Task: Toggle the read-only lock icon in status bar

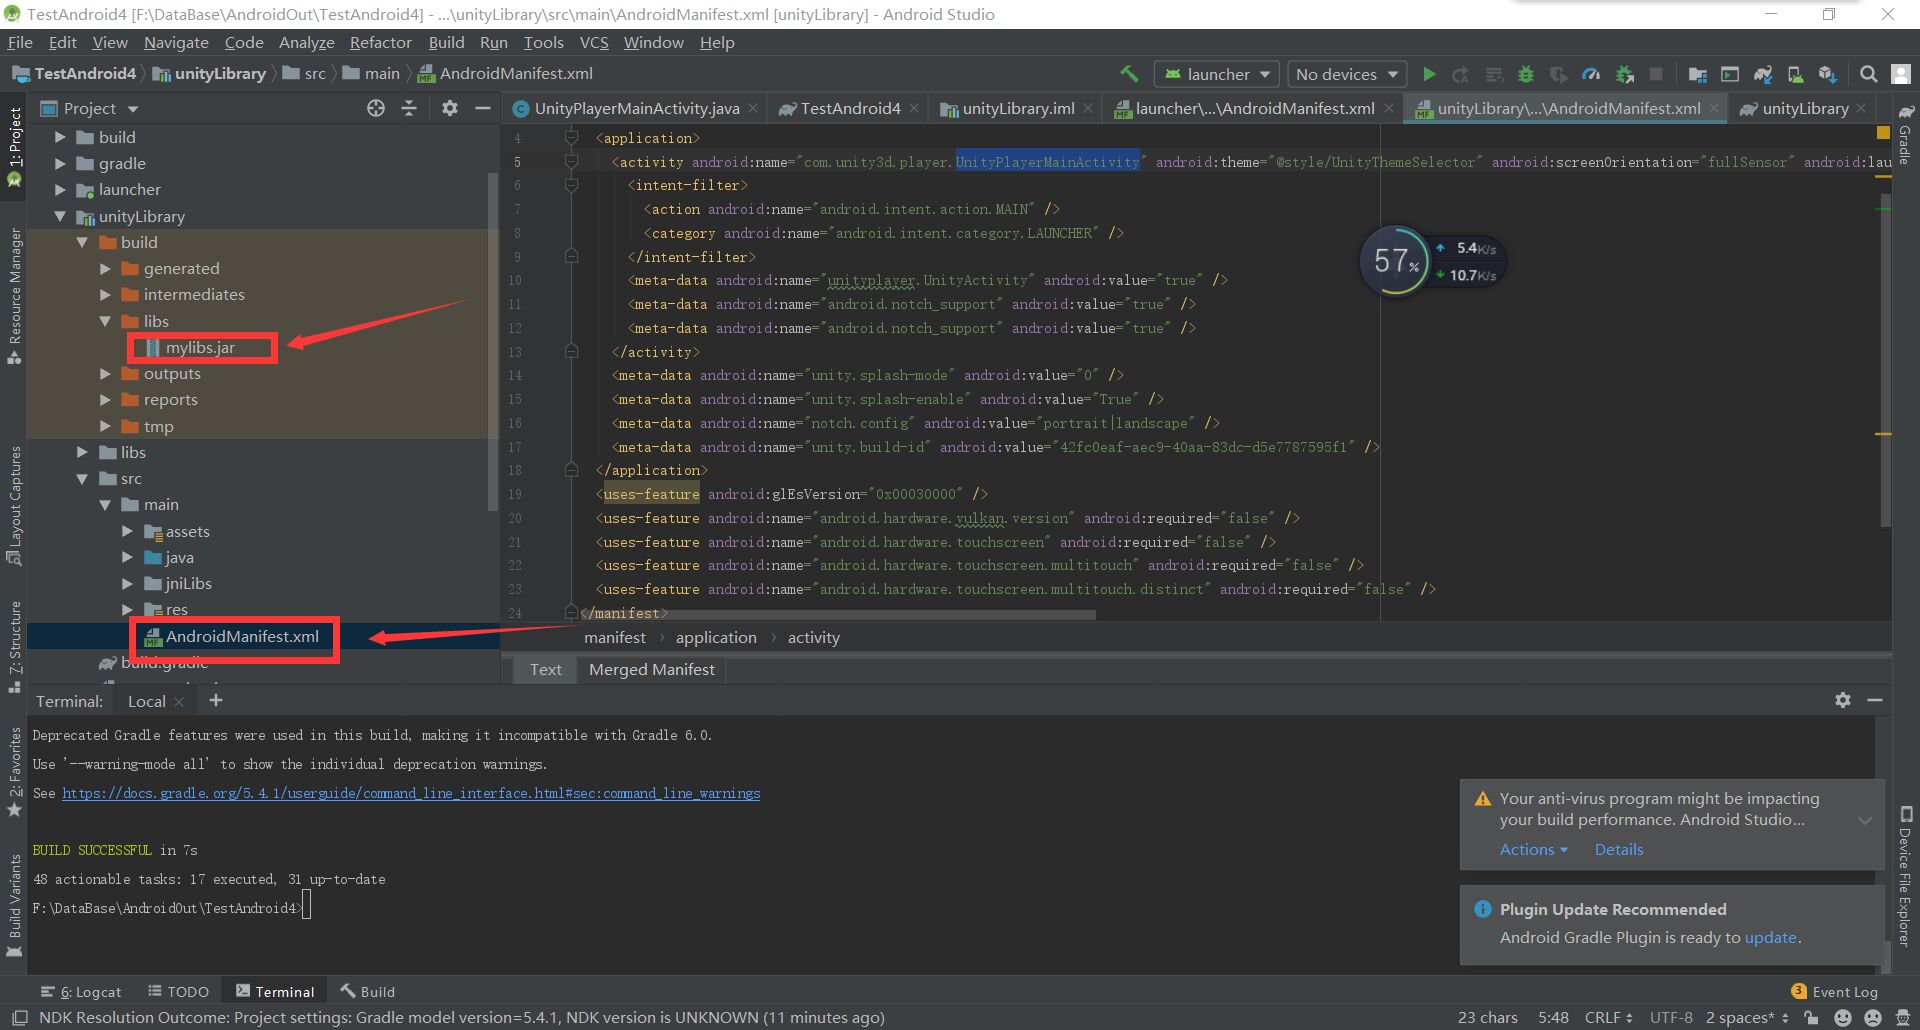Action: (x=1812, y=1017)
